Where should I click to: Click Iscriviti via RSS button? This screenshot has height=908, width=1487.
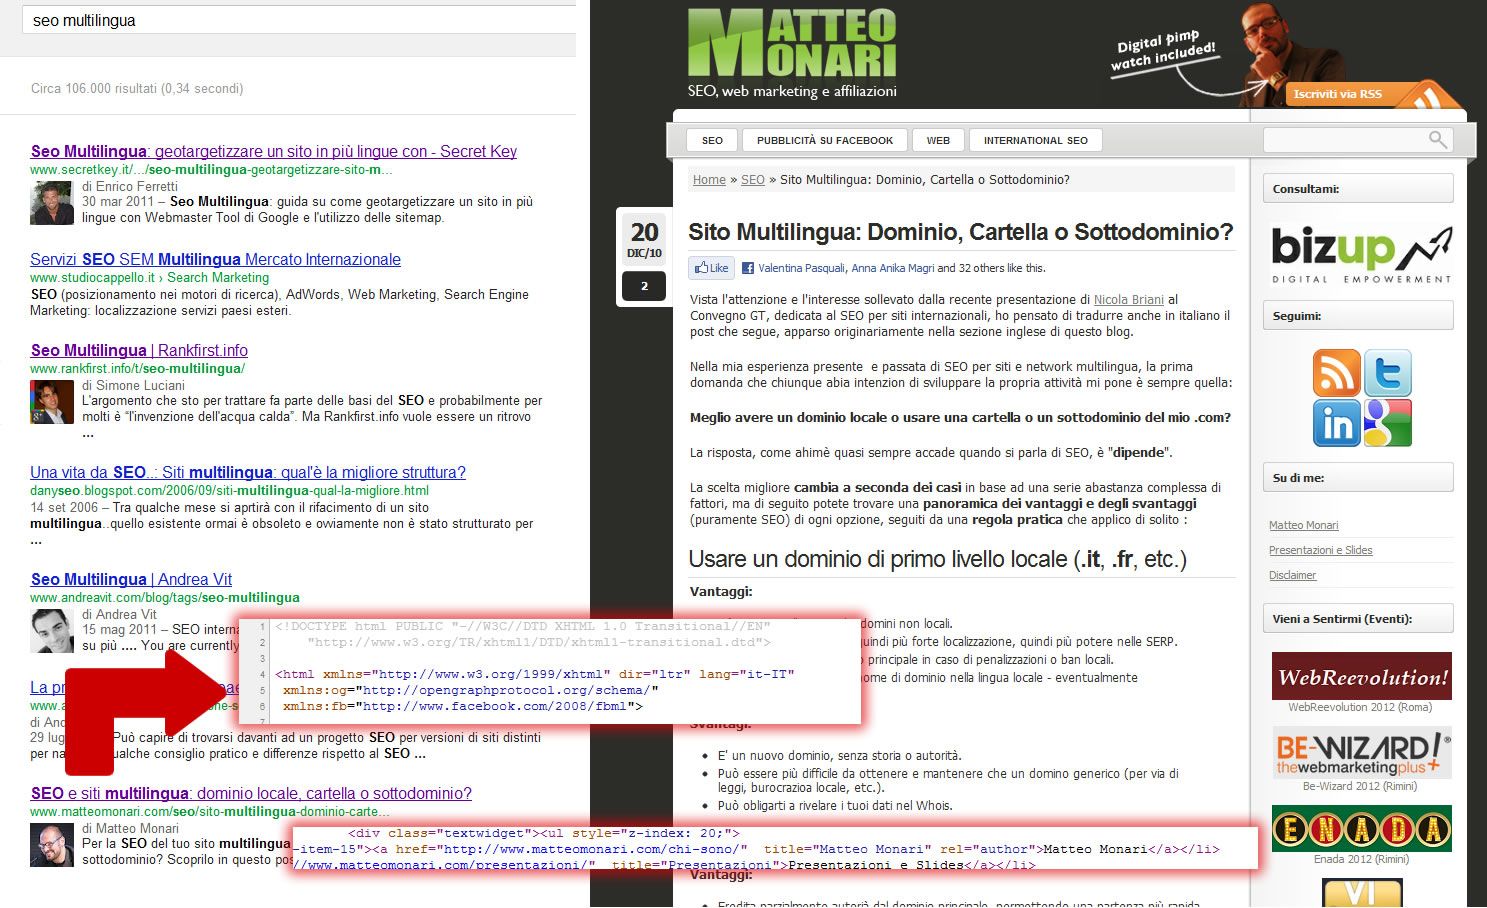(1337, 94)
